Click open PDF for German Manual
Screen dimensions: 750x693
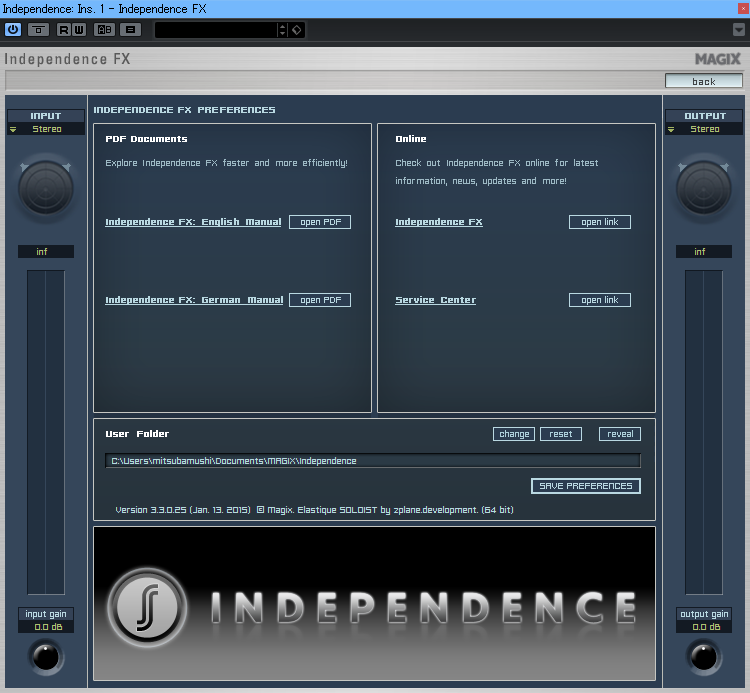click(320, 300)
